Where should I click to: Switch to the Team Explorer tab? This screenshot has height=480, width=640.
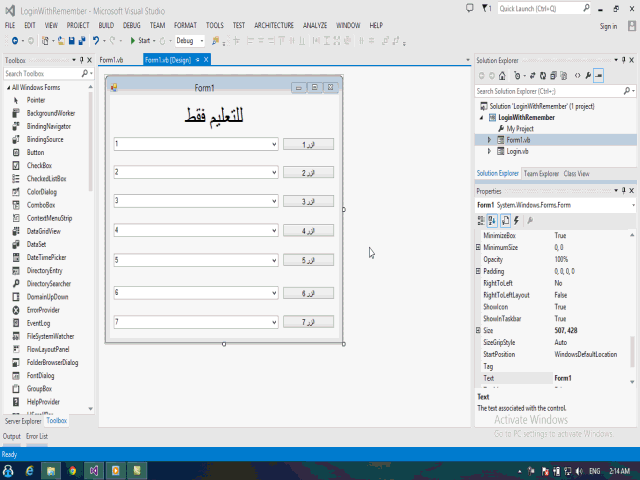[x=541, y=174]
